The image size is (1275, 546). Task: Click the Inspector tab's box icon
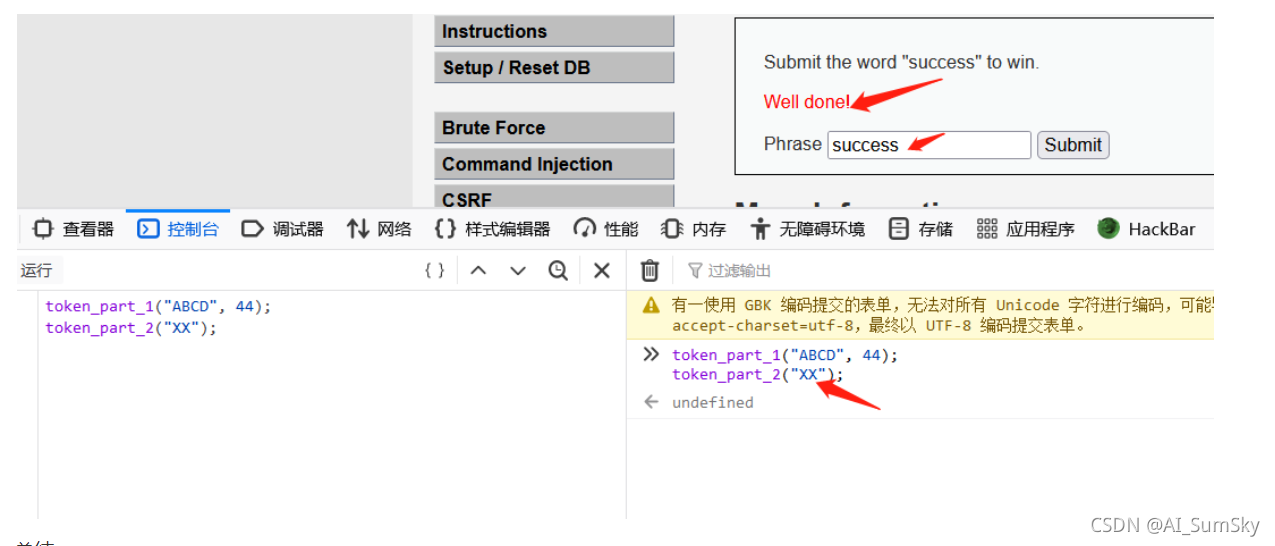click(x=43, y=229)
